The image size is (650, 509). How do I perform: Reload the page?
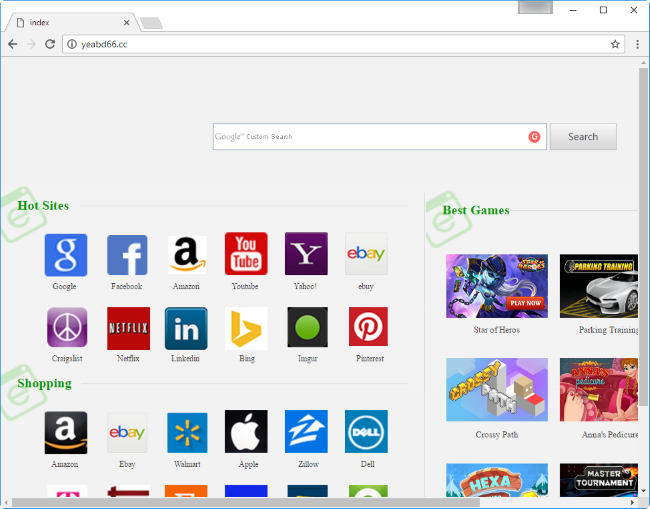tap(50, 44)
